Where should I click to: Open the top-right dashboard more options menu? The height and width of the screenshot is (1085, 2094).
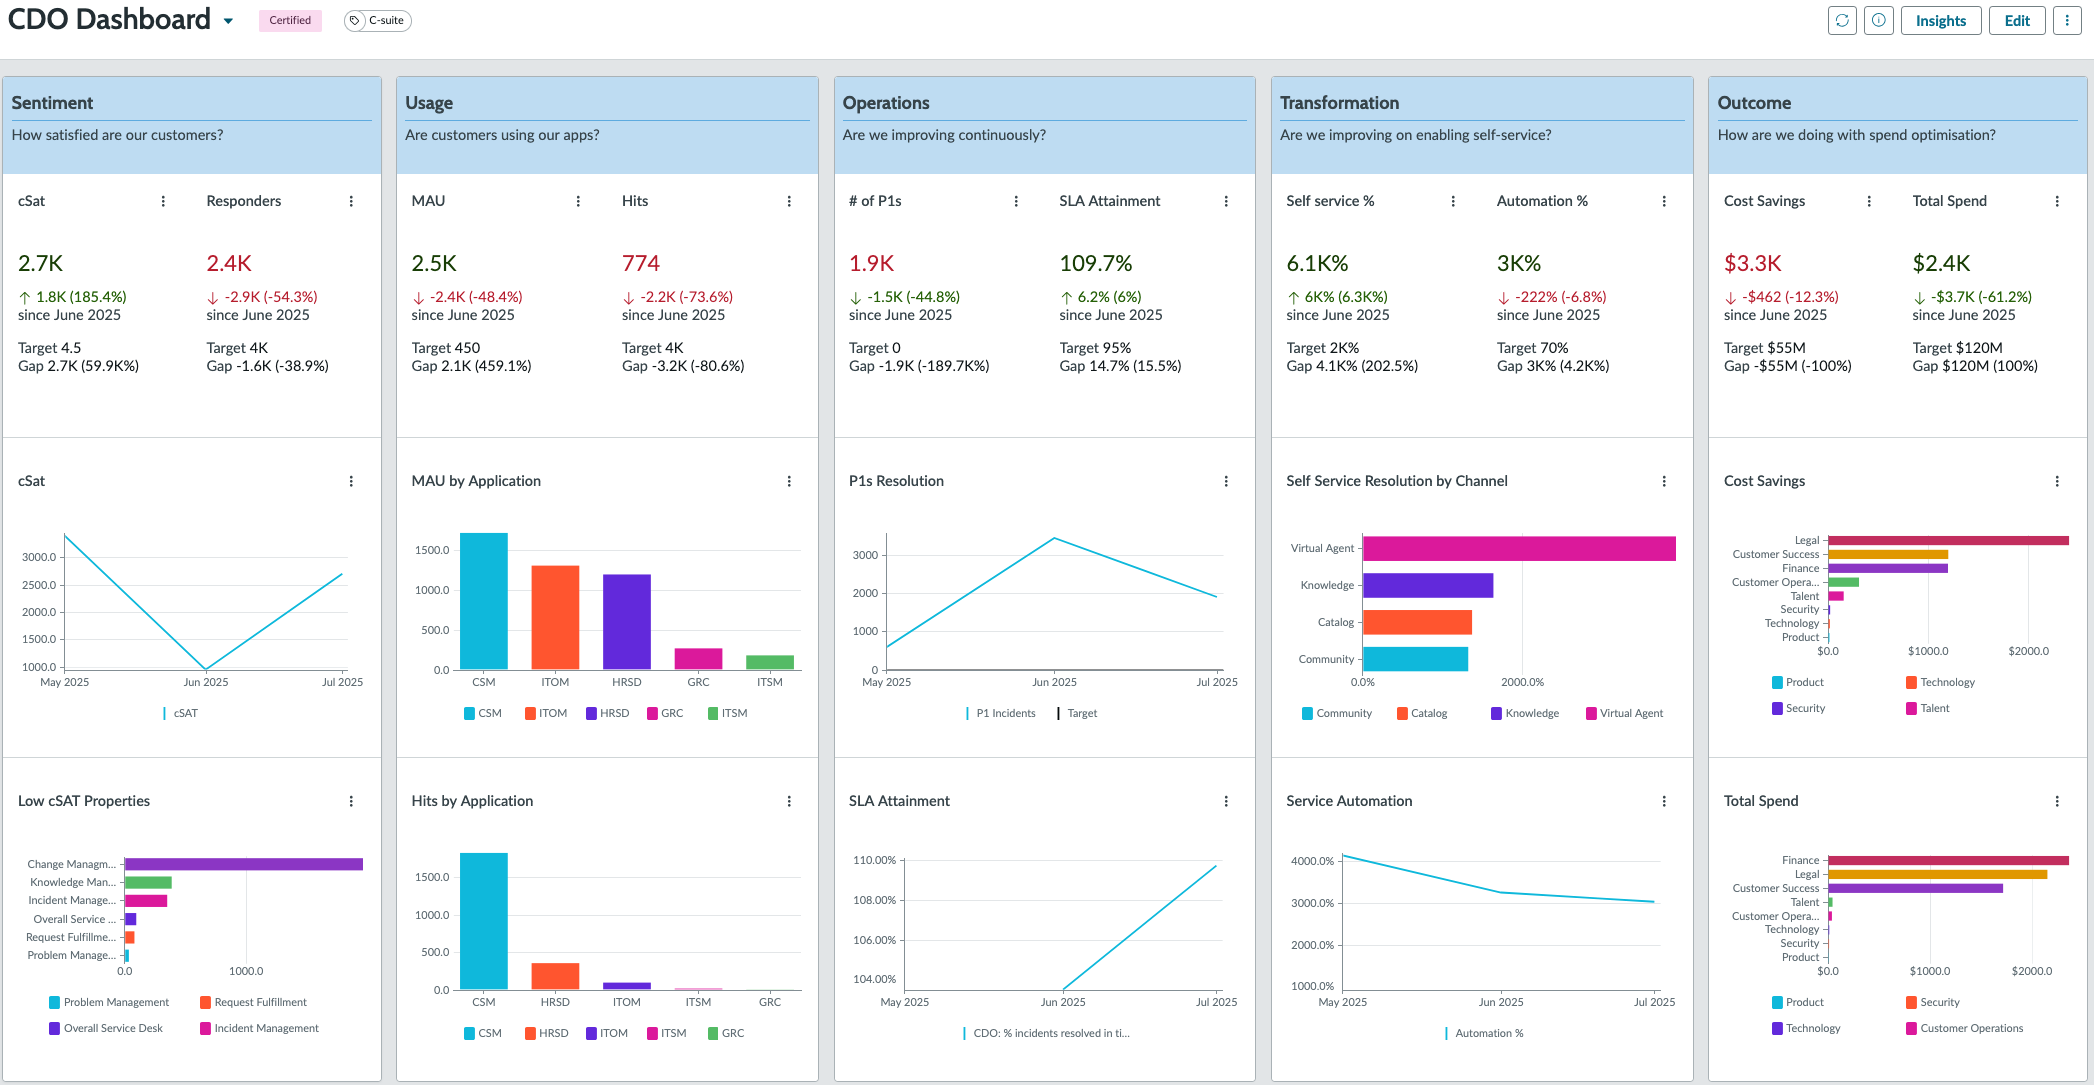pyautogui.click(x=2067, y=20)
